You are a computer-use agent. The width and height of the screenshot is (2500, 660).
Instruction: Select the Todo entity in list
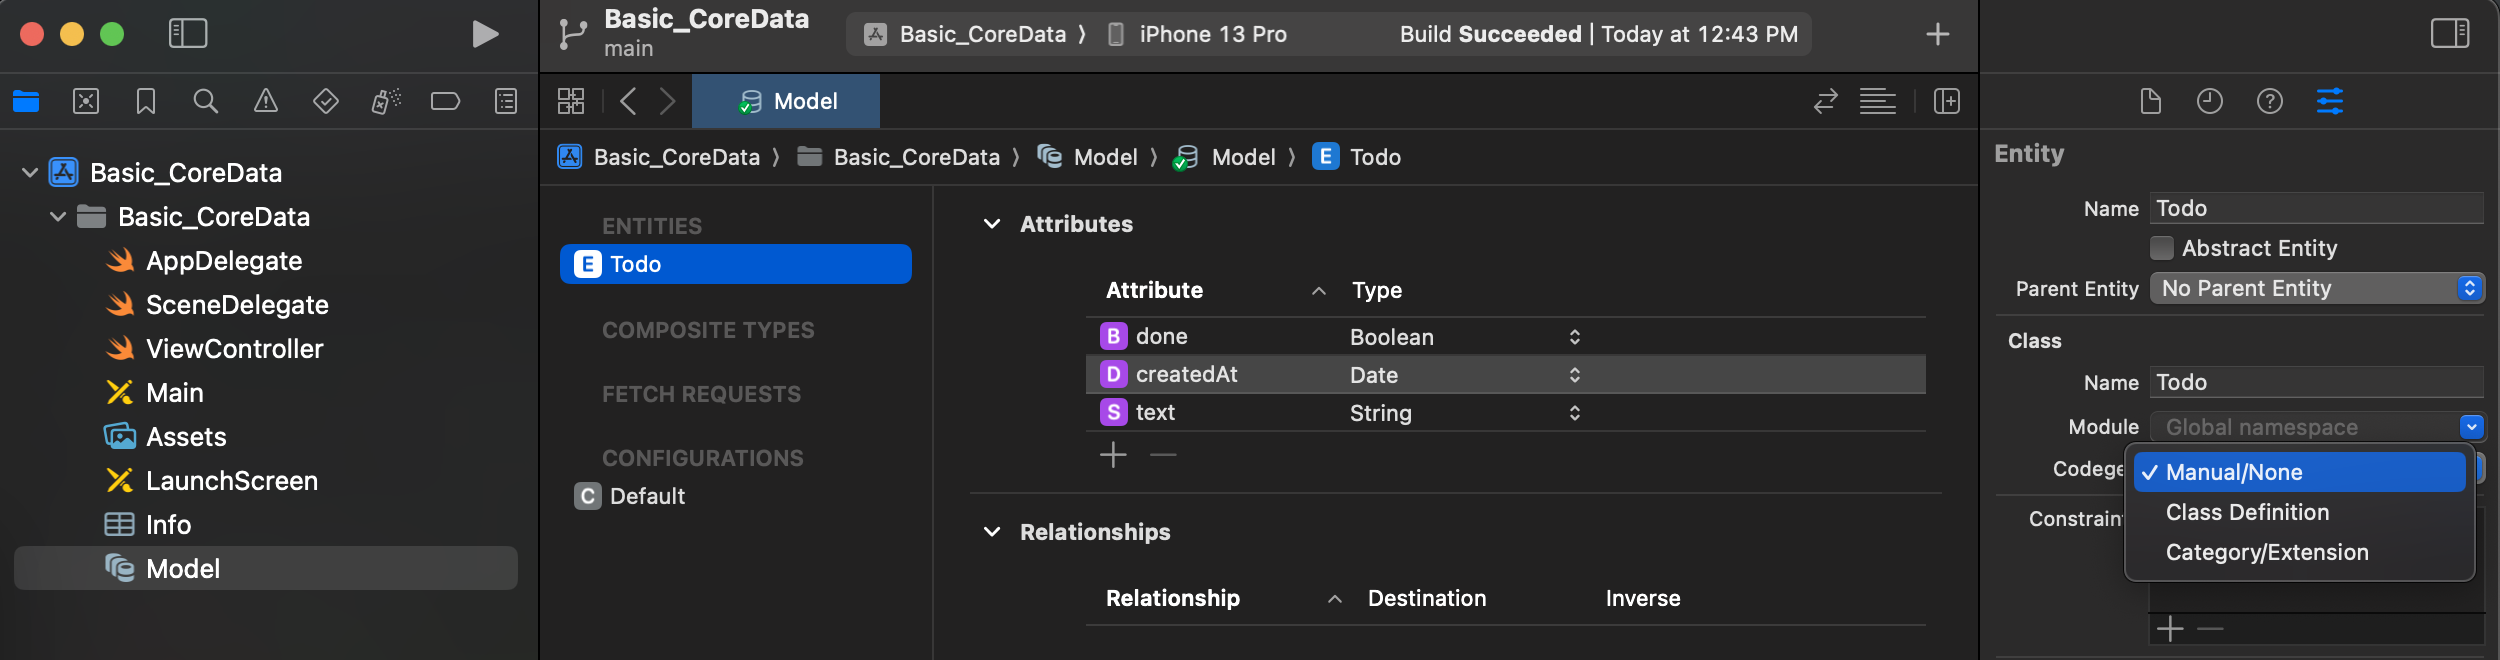click(736, 264)
